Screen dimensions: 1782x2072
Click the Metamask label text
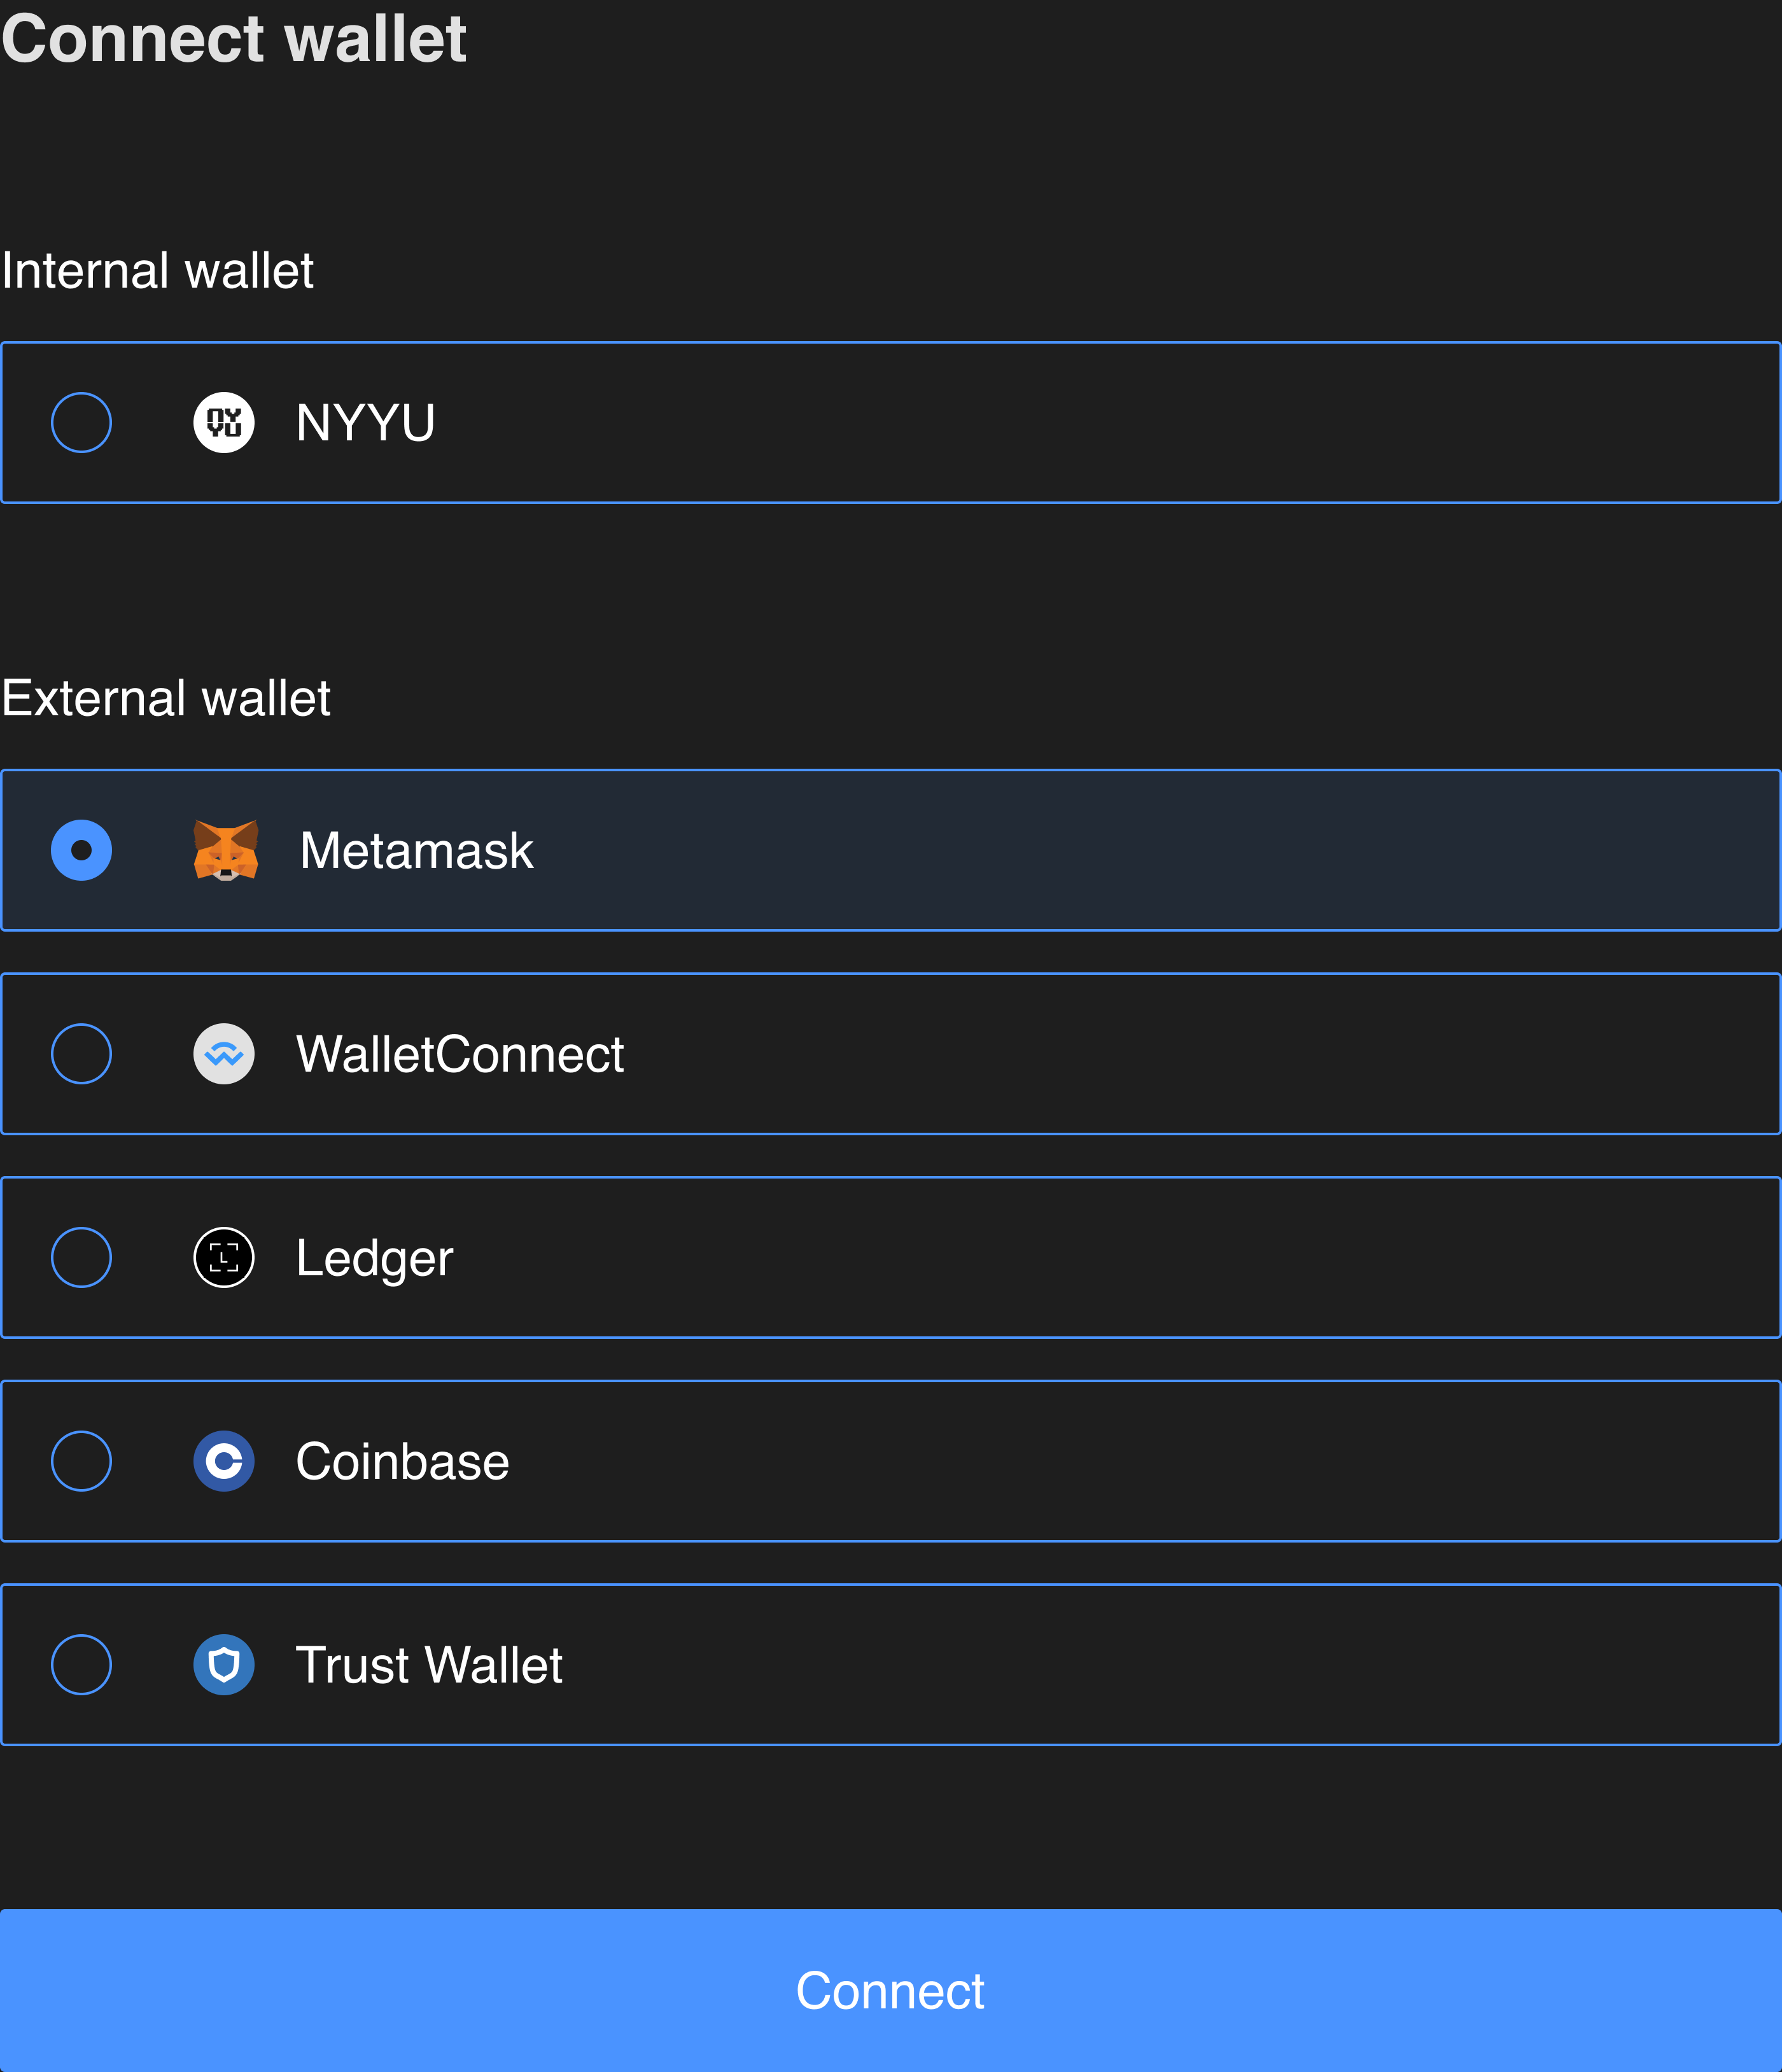pos(416,851)
